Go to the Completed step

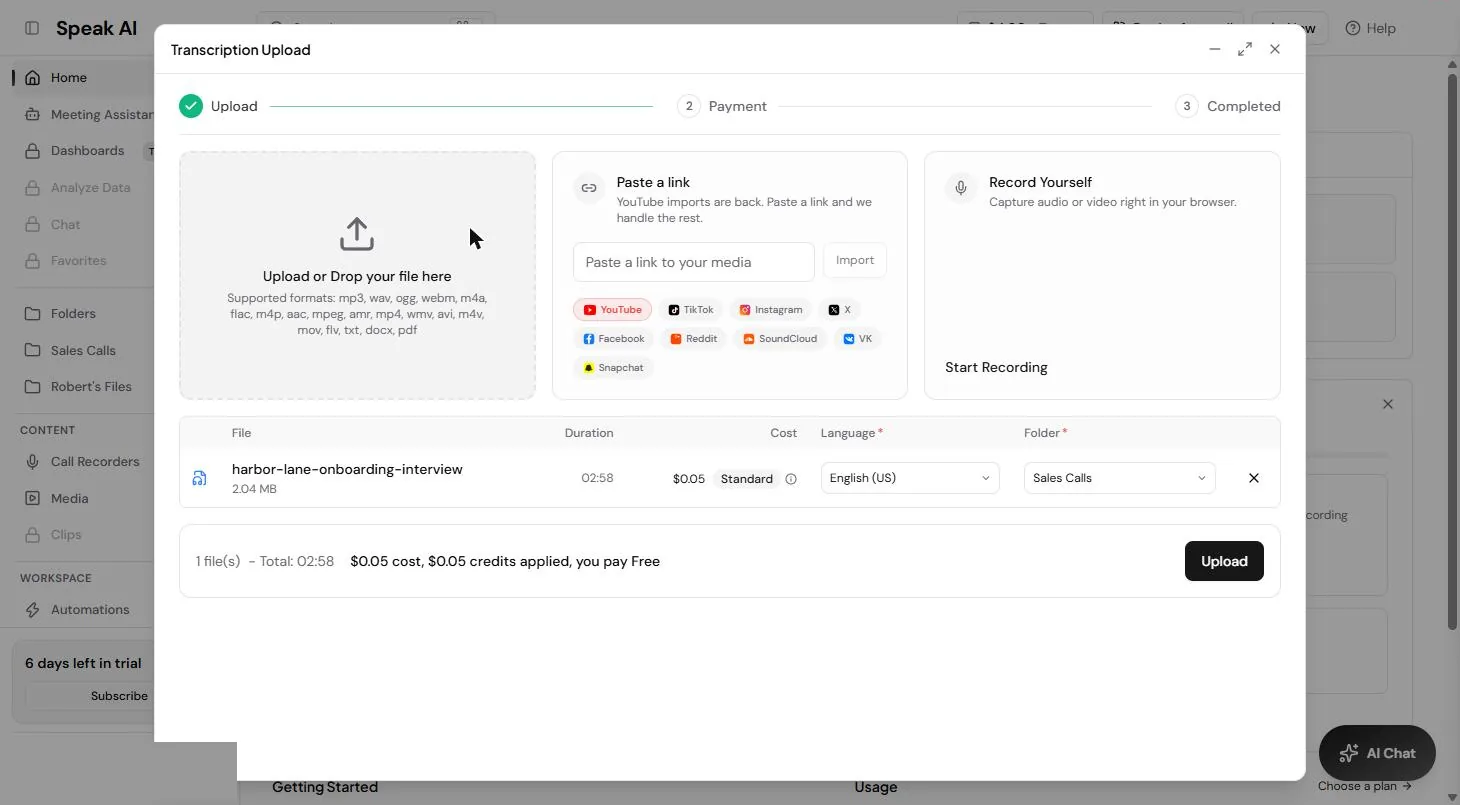(1228, 106)
